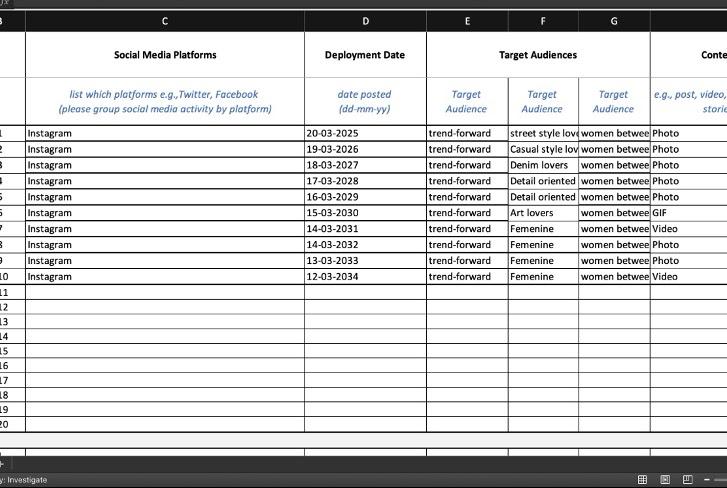Select the Target Audience subheading in column E
The height and width of the screenshot is (488, 727).
click(467, 101)
